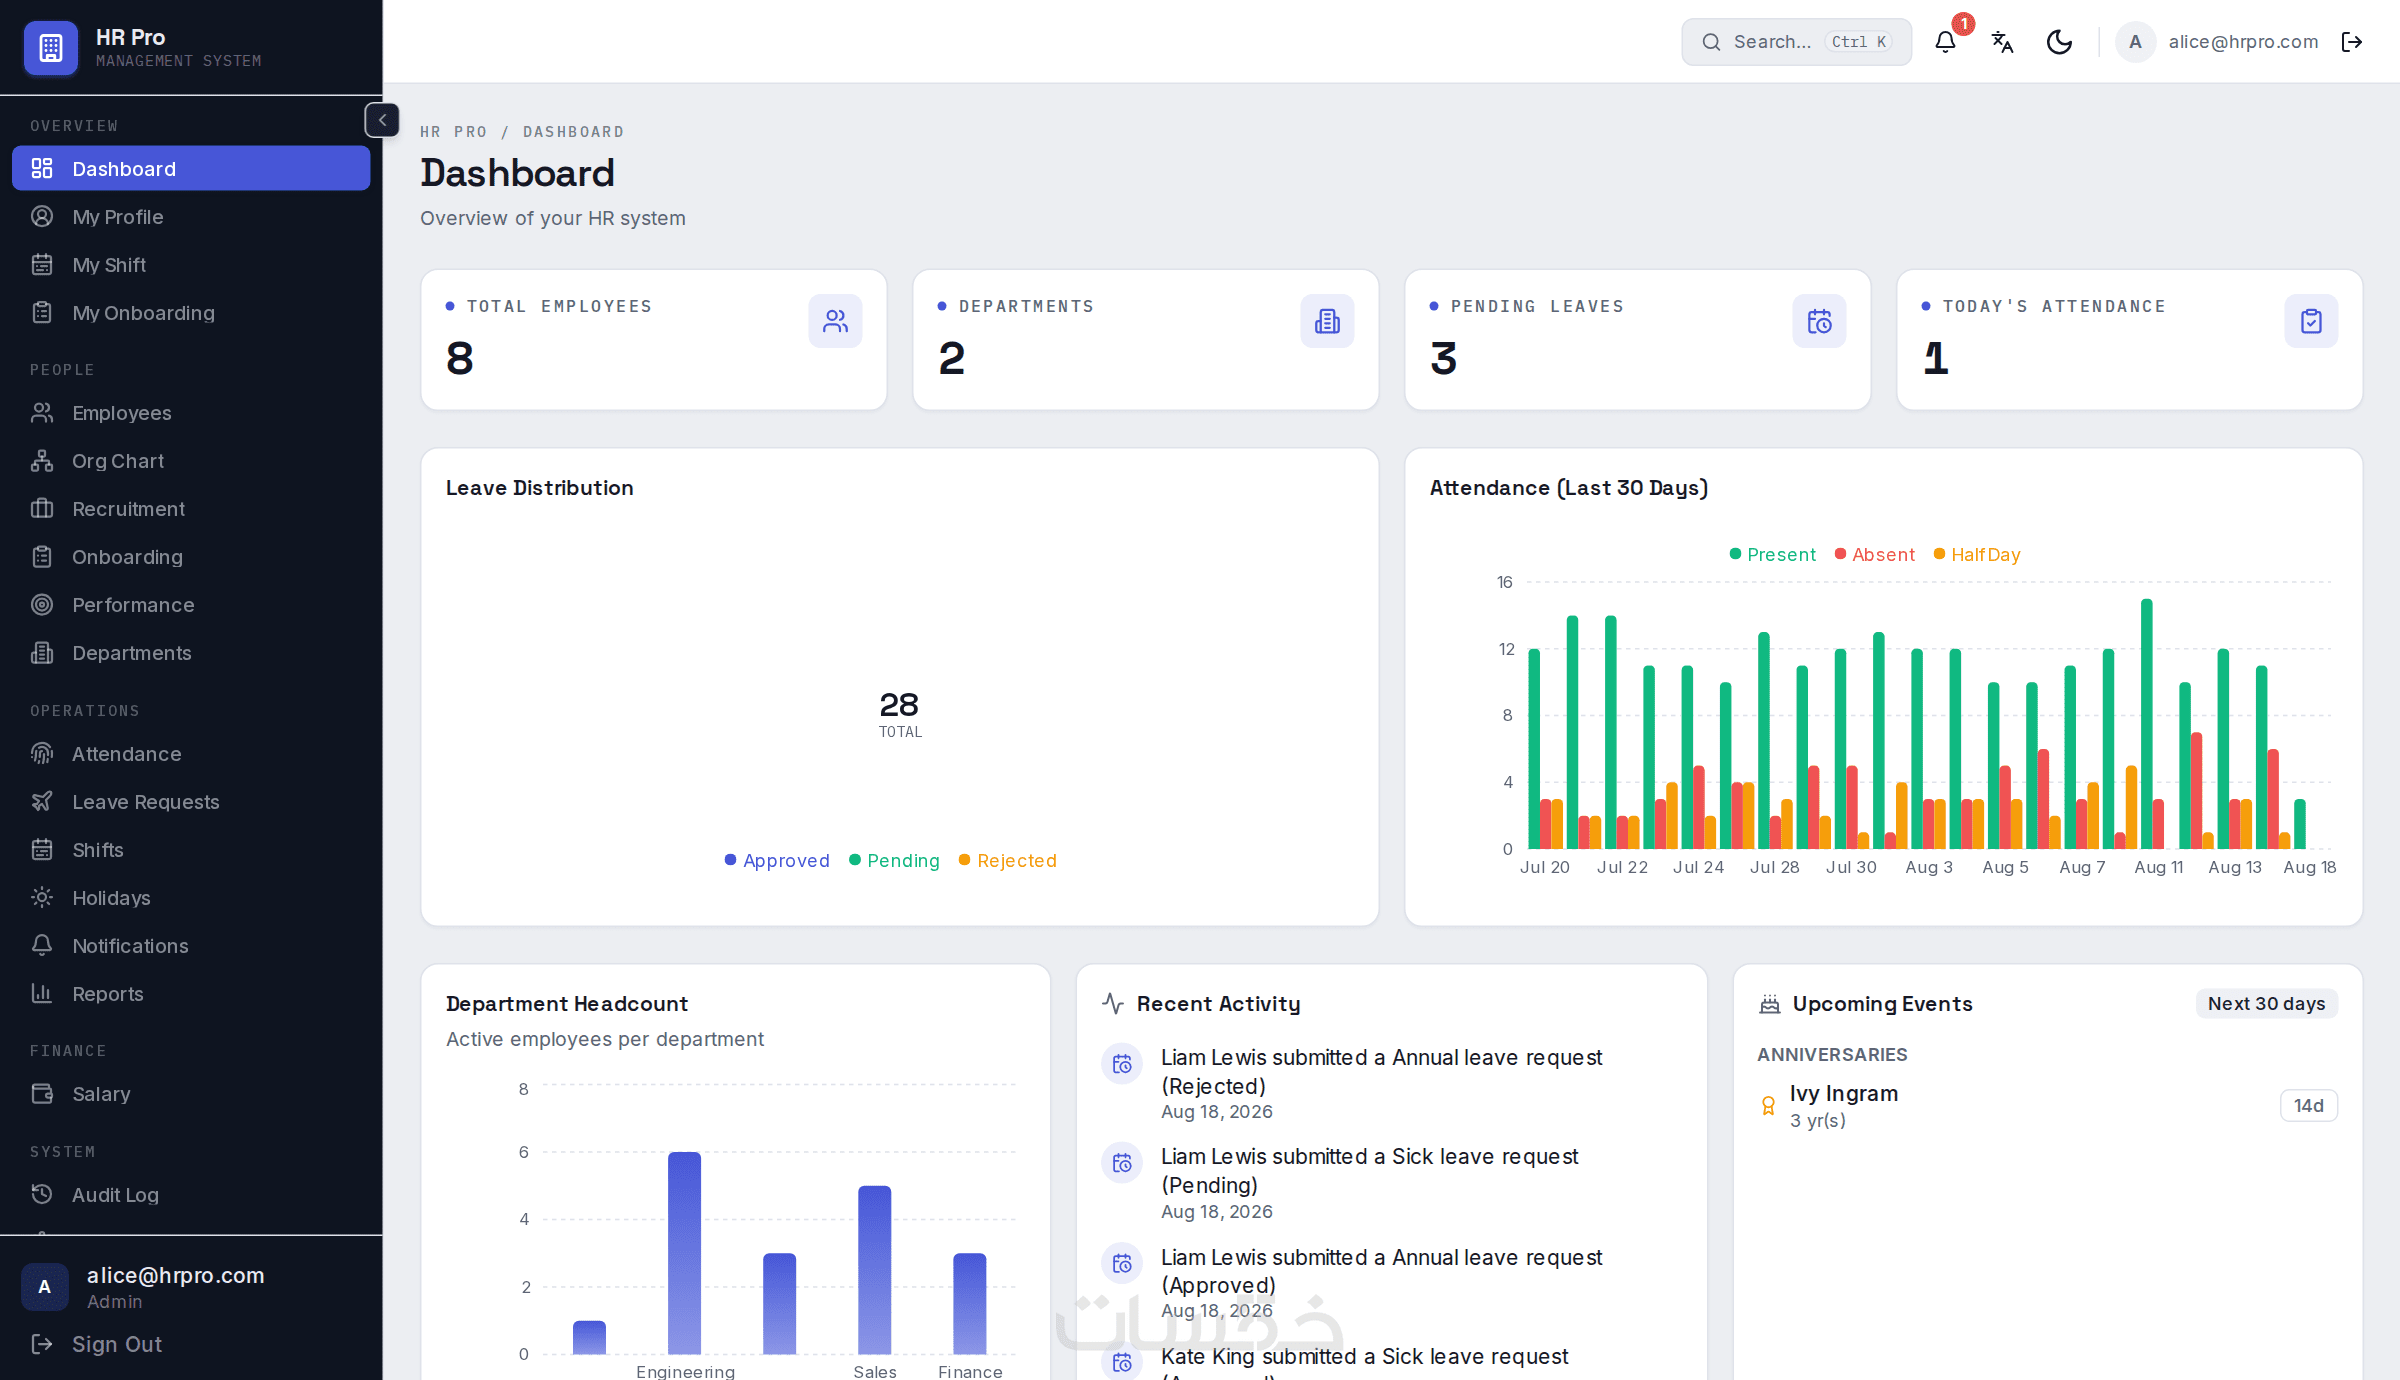This screenshot has height=1380, width=2400.
Task: Toggle the Approved legend in Leave Distribution
Action: point(777,861)
